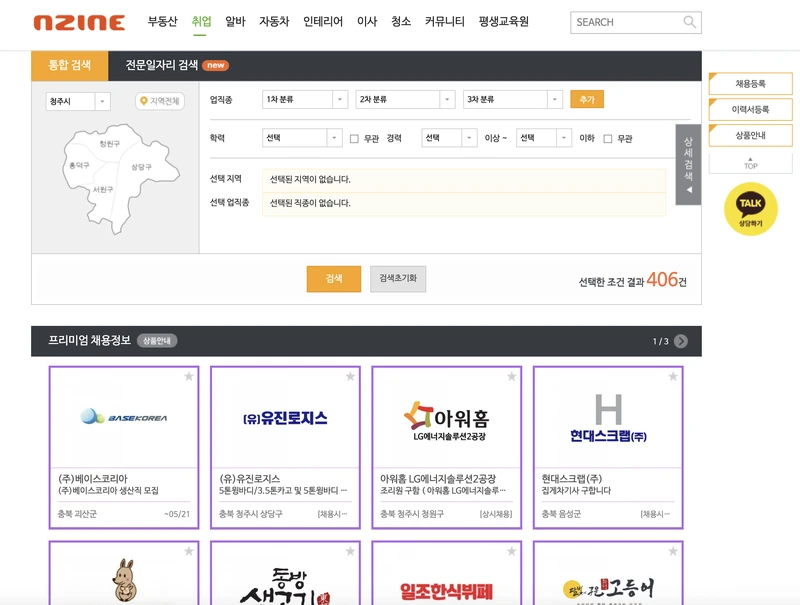Click the 이력서등록 sidebar button
Viewport: 800px width, 605px height.
click(751, 110)
